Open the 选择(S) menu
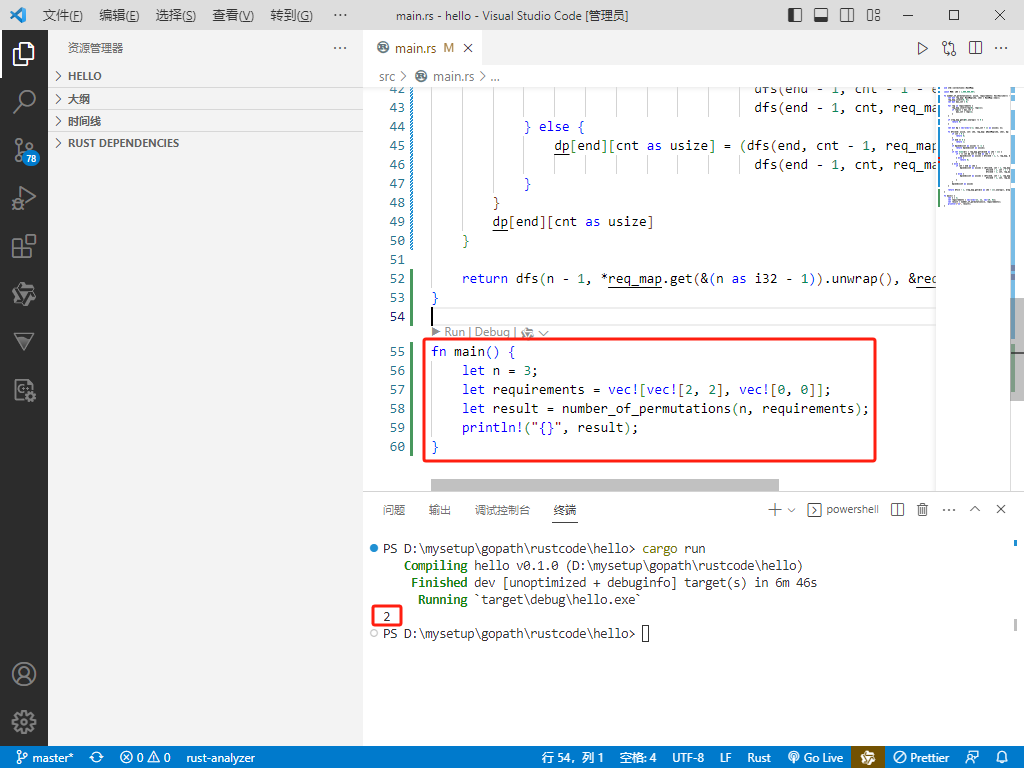This screenshot has height=768, width=1024. (x=176, y=15)
